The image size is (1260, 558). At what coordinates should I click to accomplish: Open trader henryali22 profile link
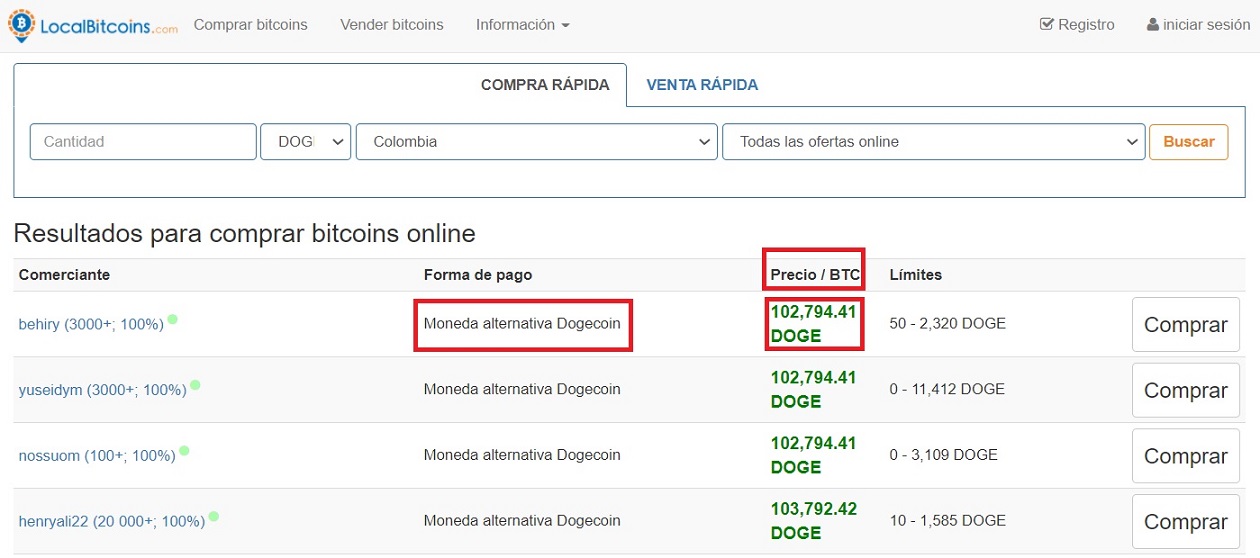(x=112, y=521)
